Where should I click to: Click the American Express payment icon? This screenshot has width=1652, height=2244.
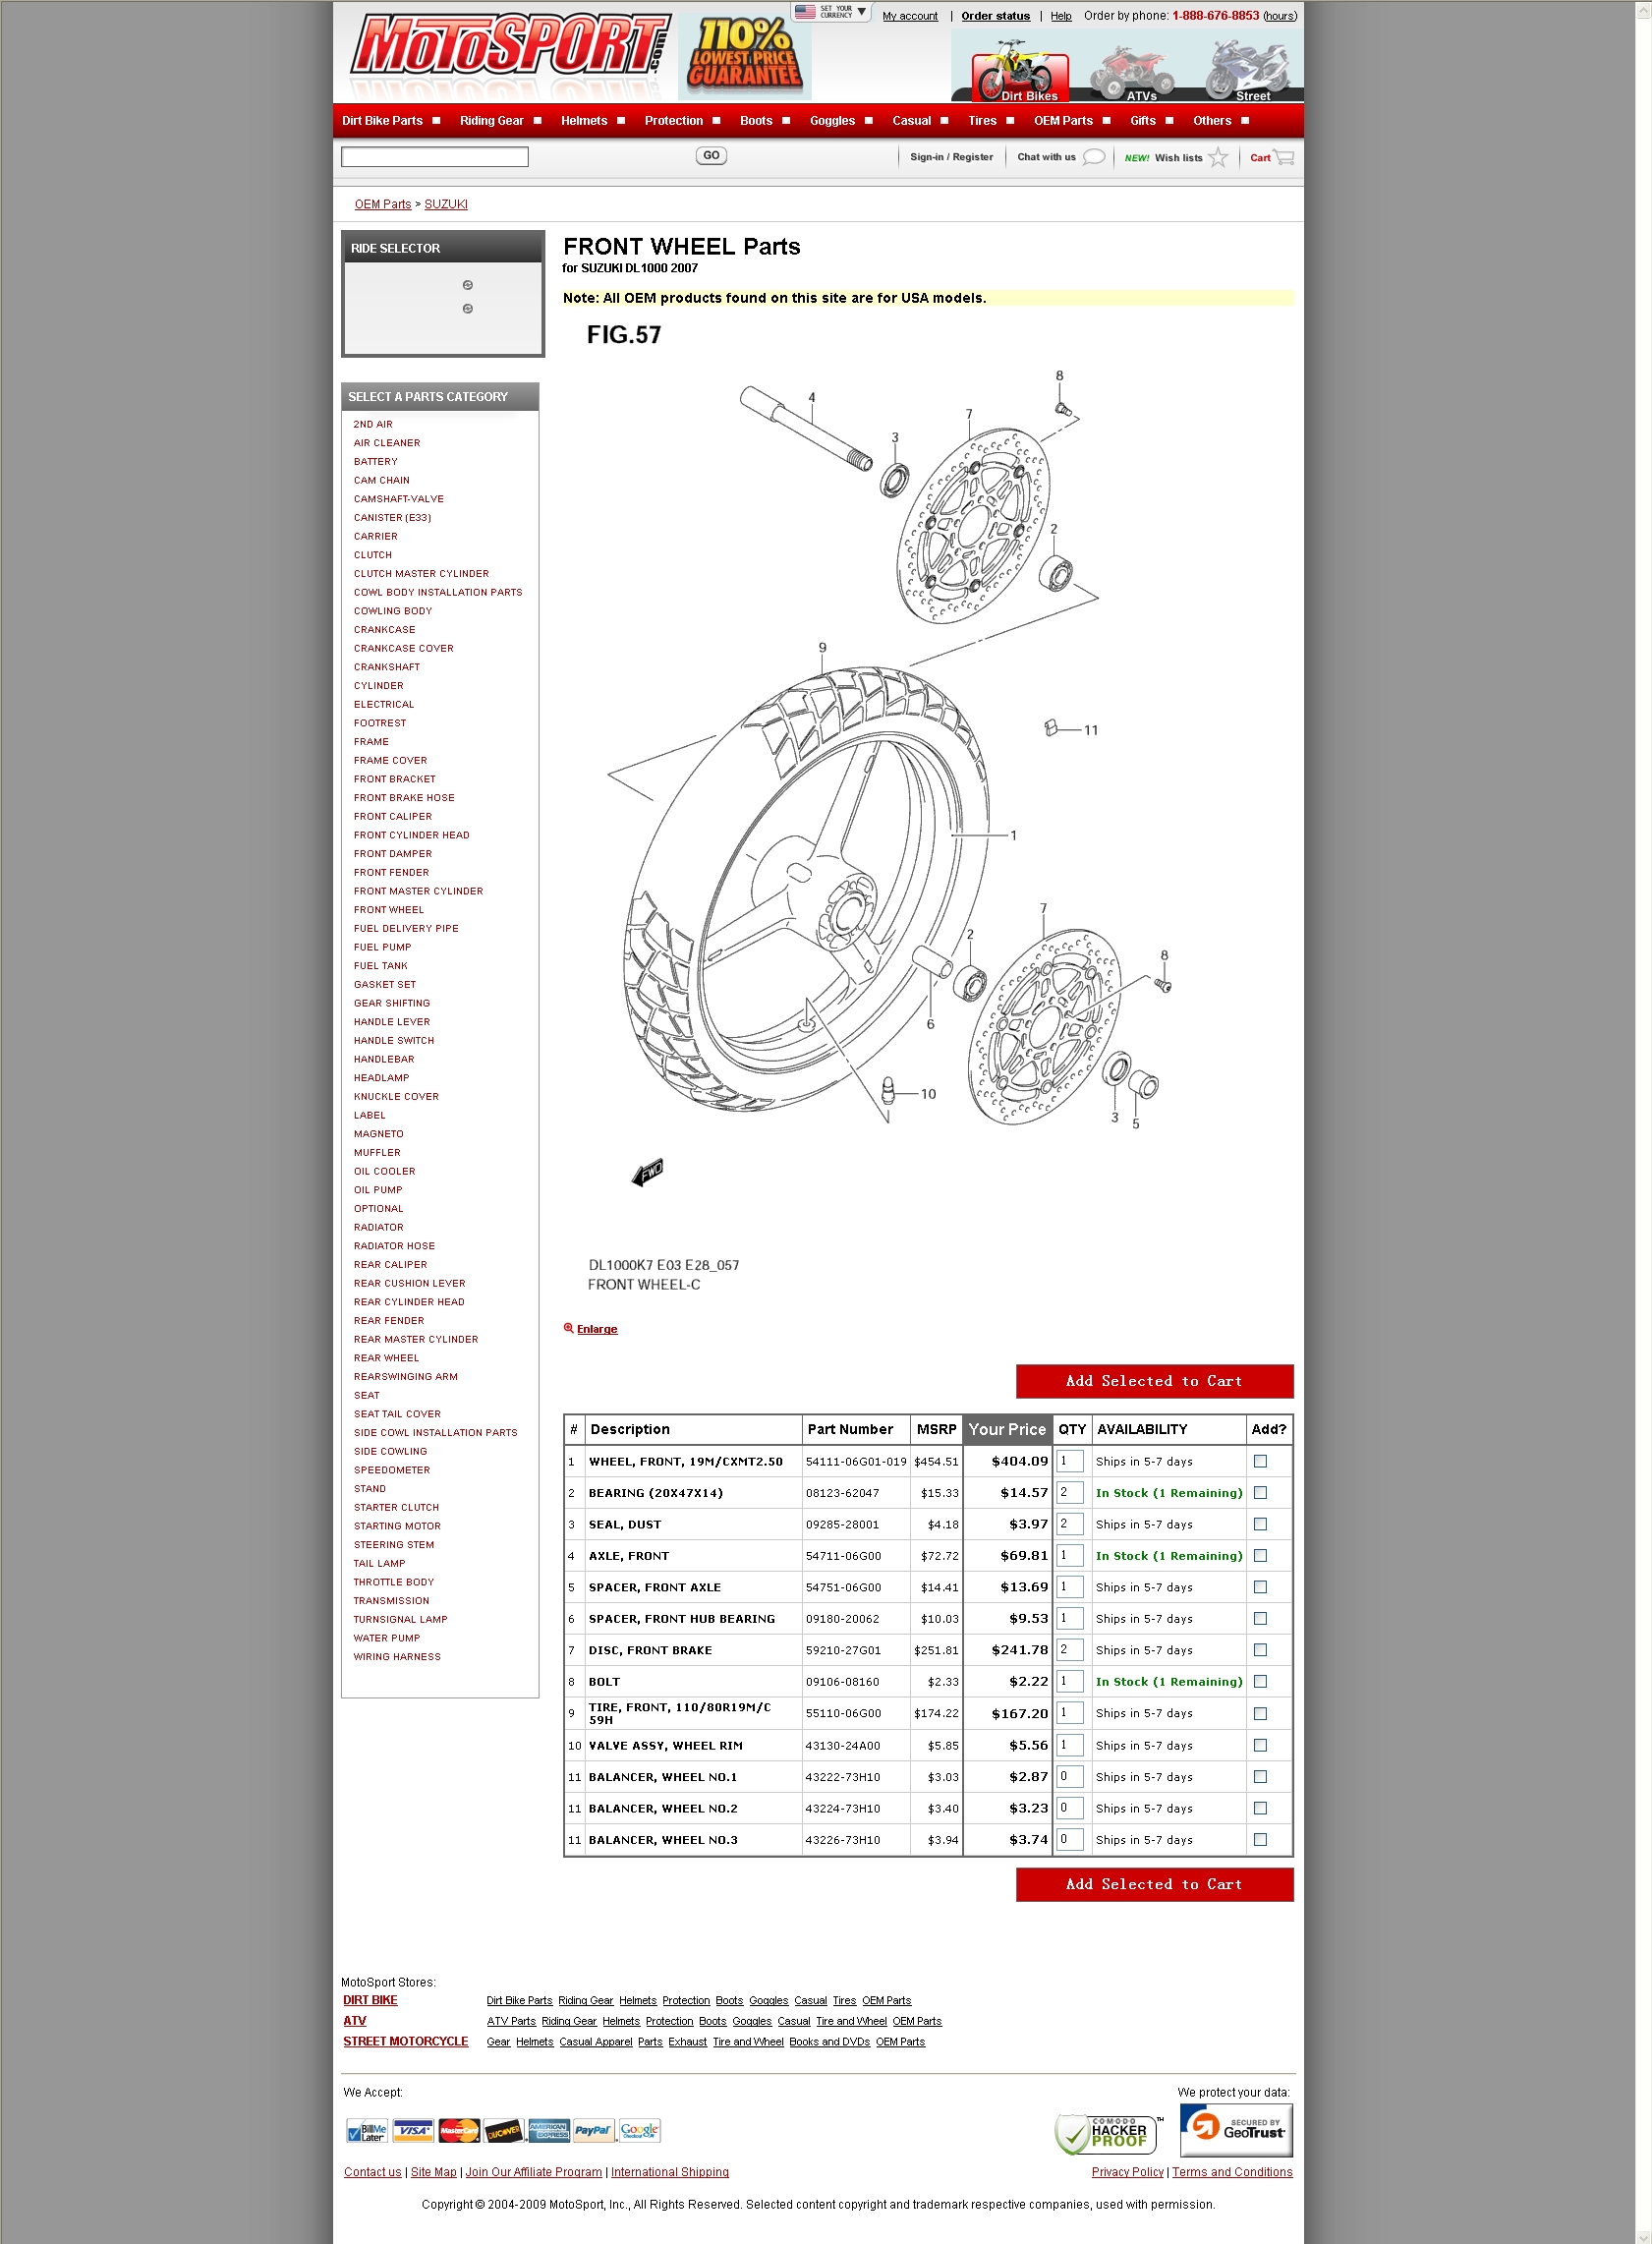click(549, 2131)
